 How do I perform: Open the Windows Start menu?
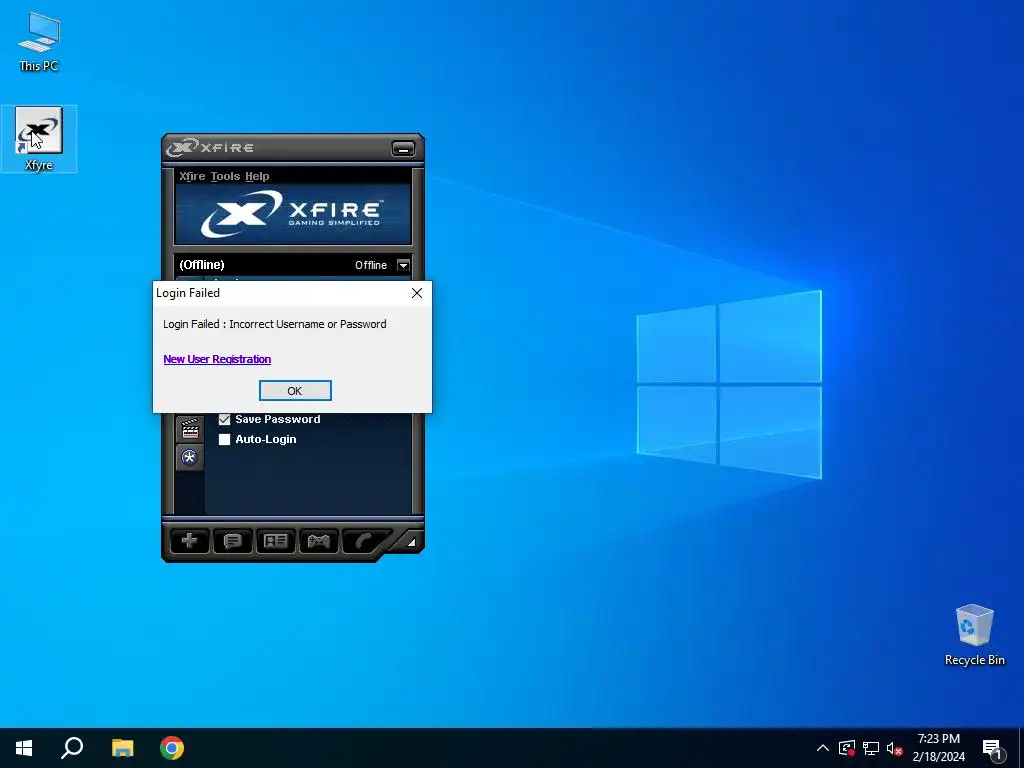coord(24,748)
